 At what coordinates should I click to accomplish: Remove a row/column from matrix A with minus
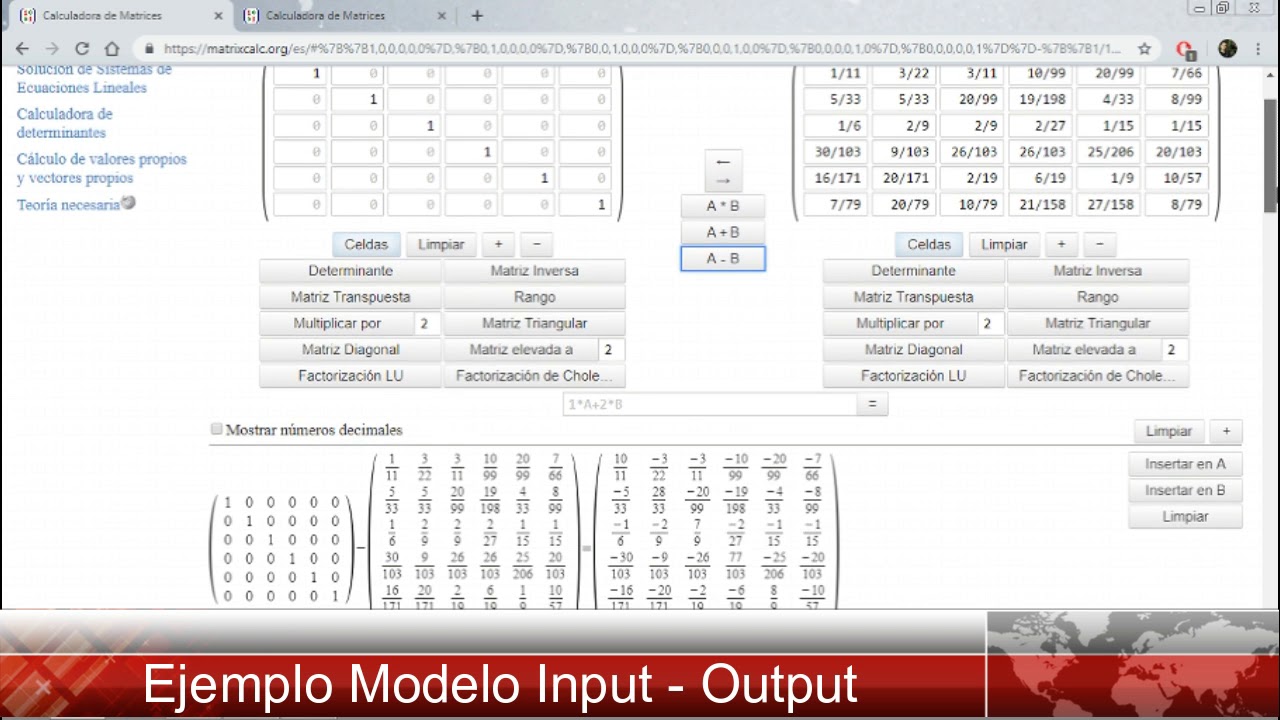[x=536, y=244]
